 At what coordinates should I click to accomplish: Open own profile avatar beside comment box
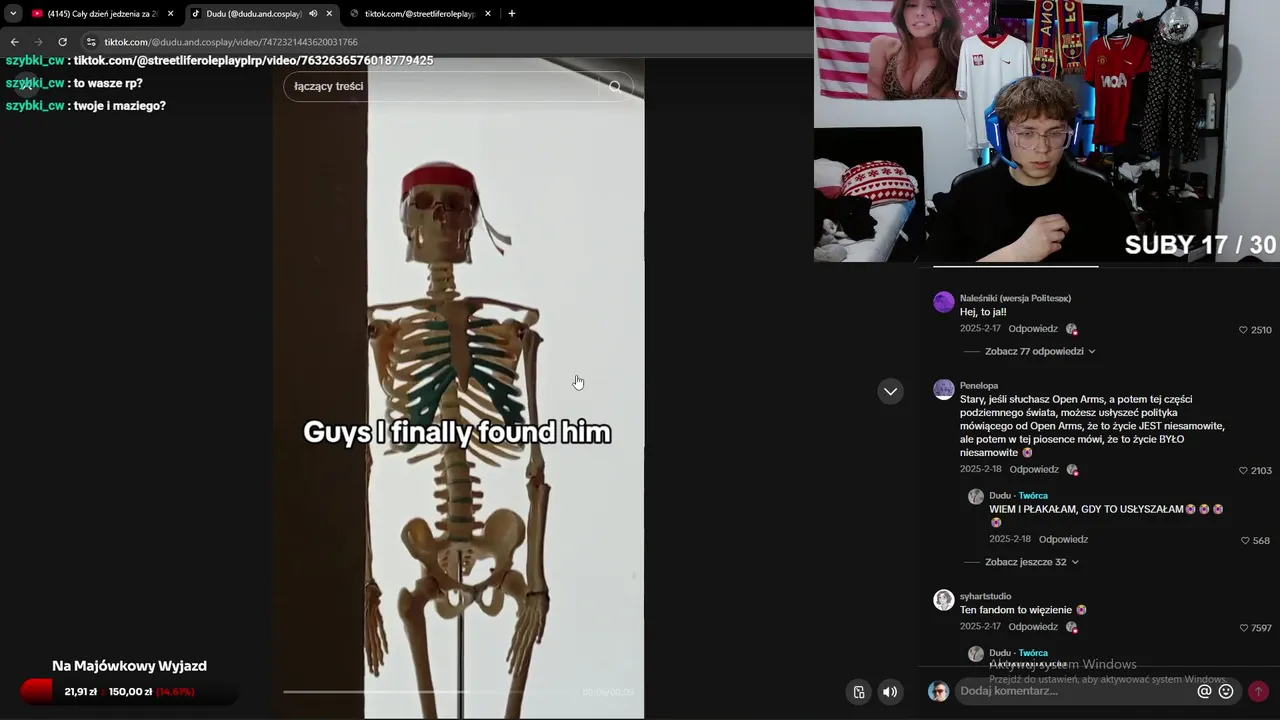pos(938,691)
